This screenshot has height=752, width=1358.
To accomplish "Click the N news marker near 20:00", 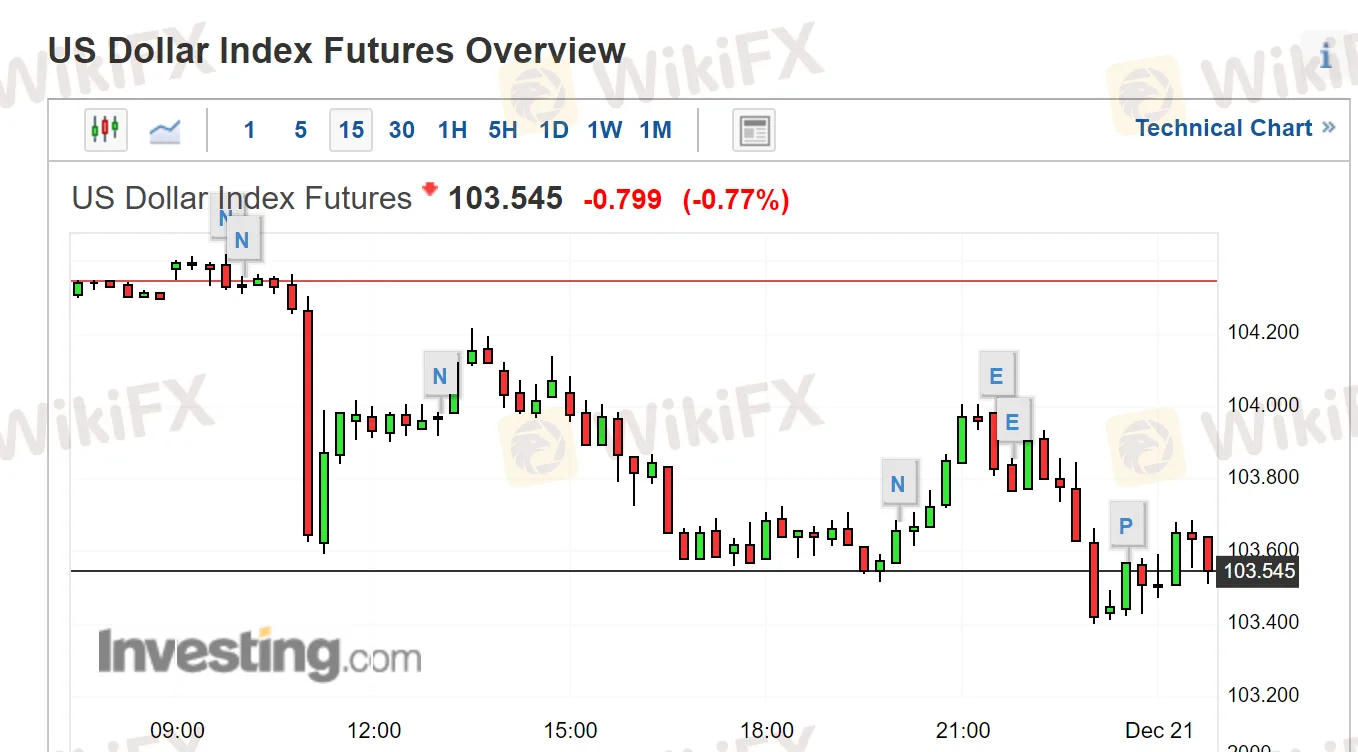I will click(897, 484).
